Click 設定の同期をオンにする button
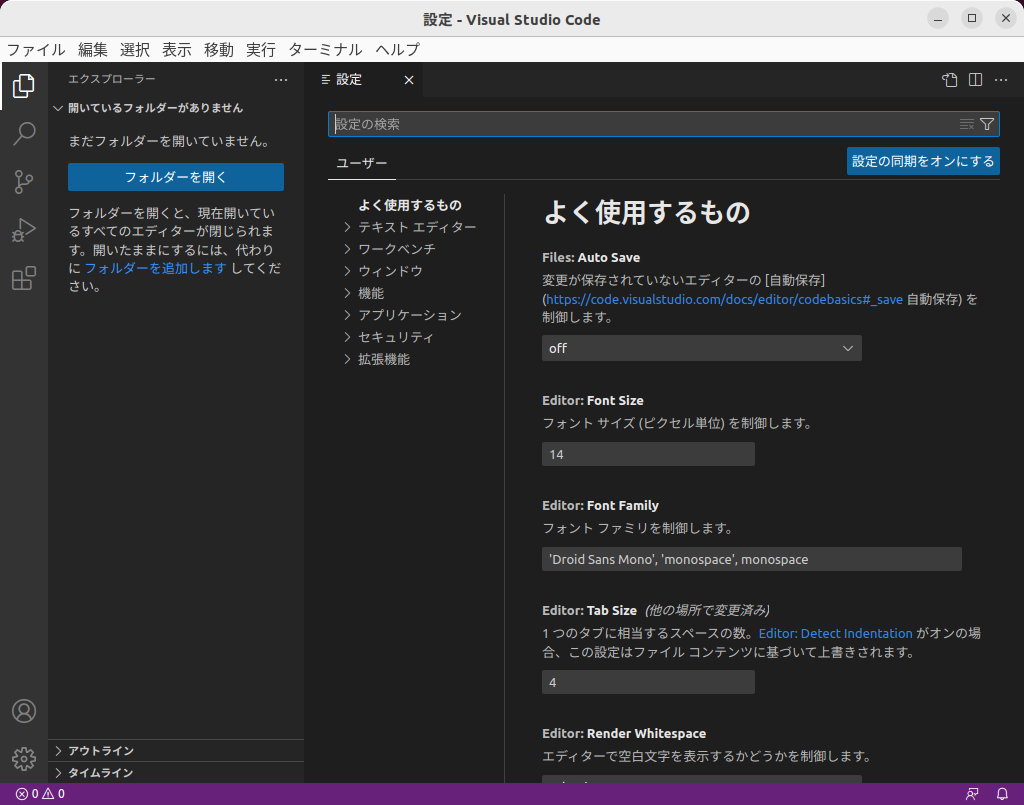The width and height of the screenshot is (1024, 805). pyautogui.click(x=923, y=161)
